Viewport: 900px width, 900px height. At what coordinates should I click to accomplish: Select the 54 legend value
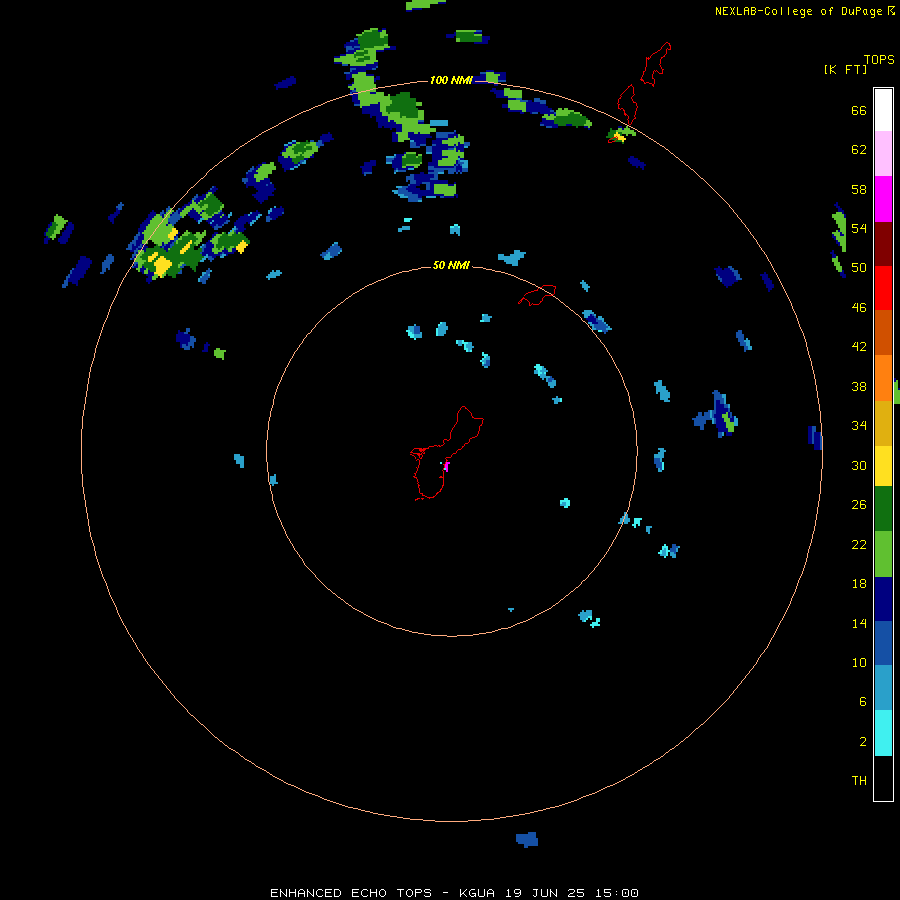(x=859, y=228)
